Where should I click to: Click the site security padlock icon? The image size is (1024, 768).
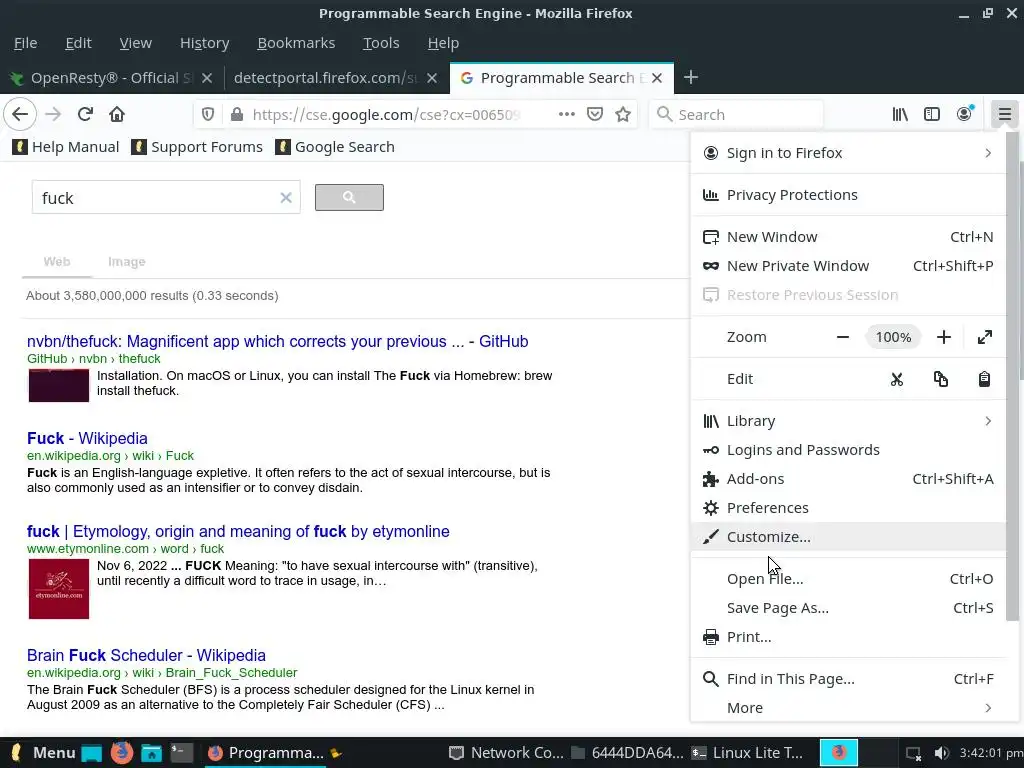pos(237,114)
